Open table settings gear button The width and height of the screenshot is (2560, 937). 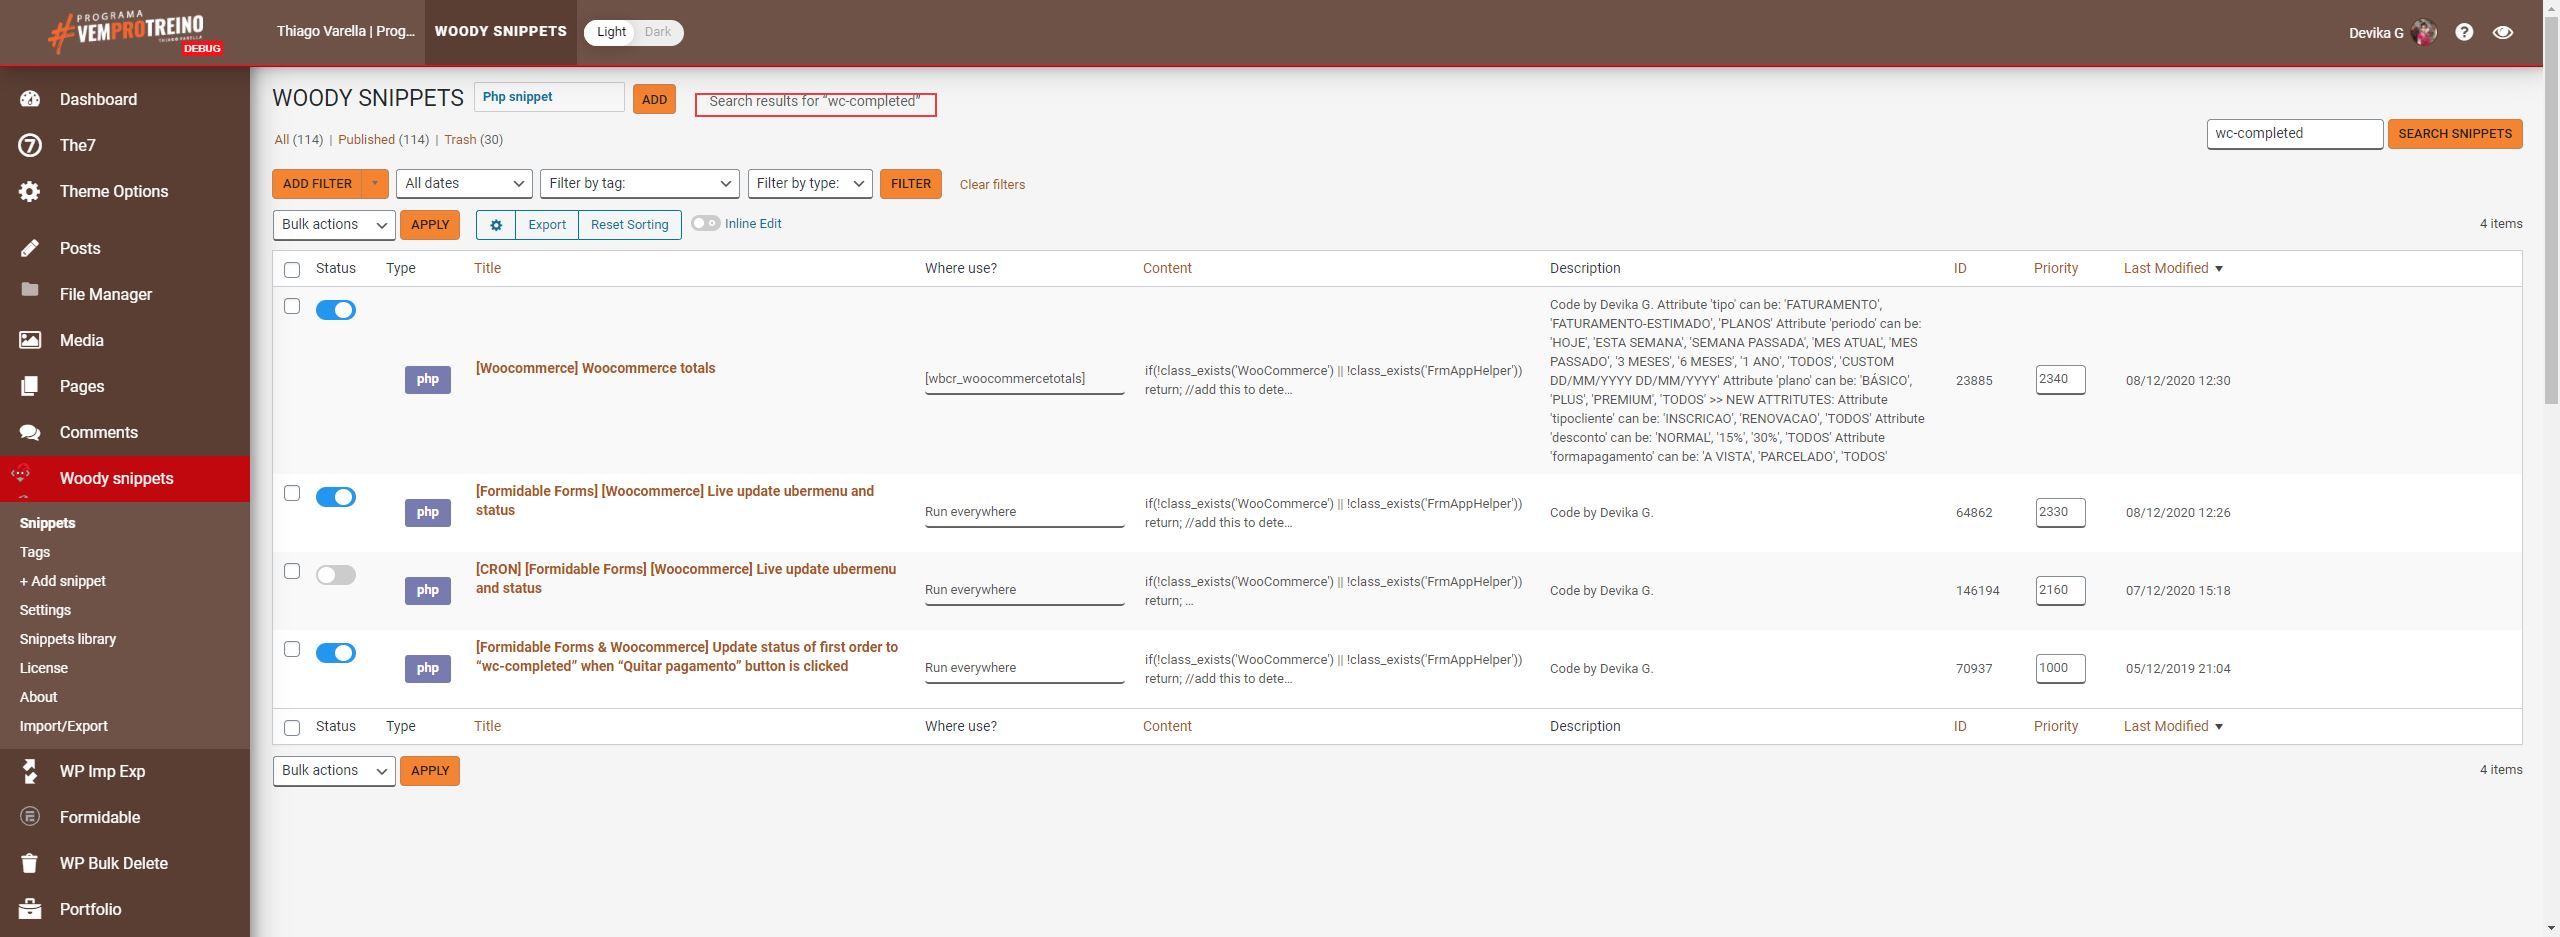(496, 225)
